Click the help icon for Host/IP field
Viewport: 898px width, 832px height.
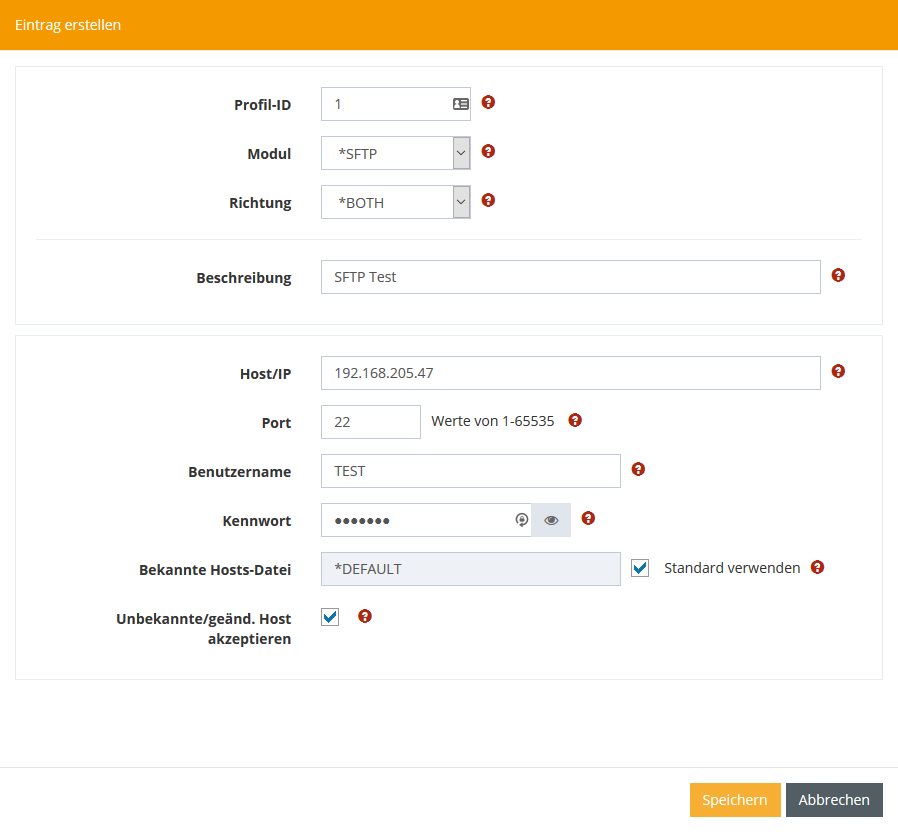(838, 371)
